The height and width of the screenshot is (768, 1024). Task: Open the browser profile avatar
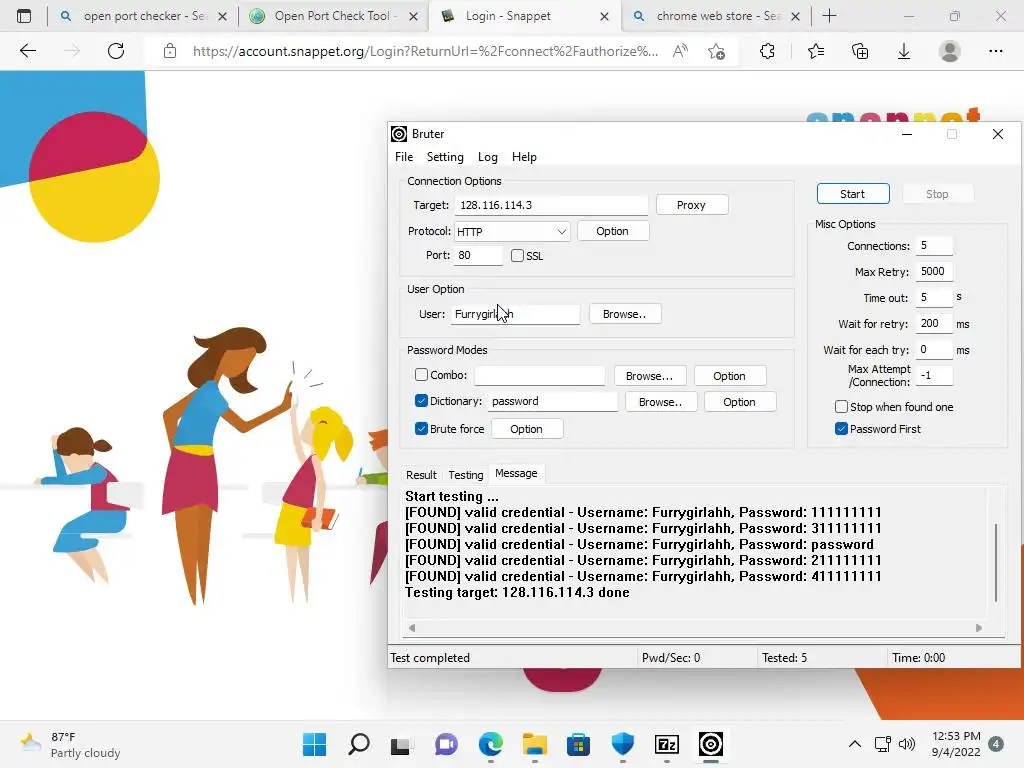(x=950, y=51)
